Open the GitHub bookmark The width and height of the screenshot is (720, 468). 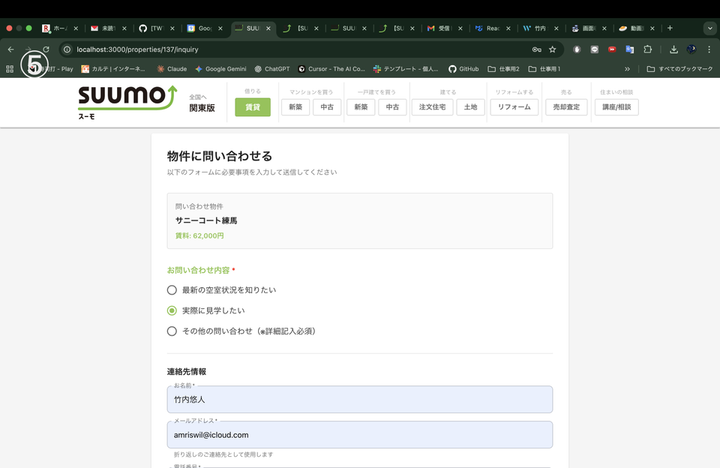tap(463, 69)
